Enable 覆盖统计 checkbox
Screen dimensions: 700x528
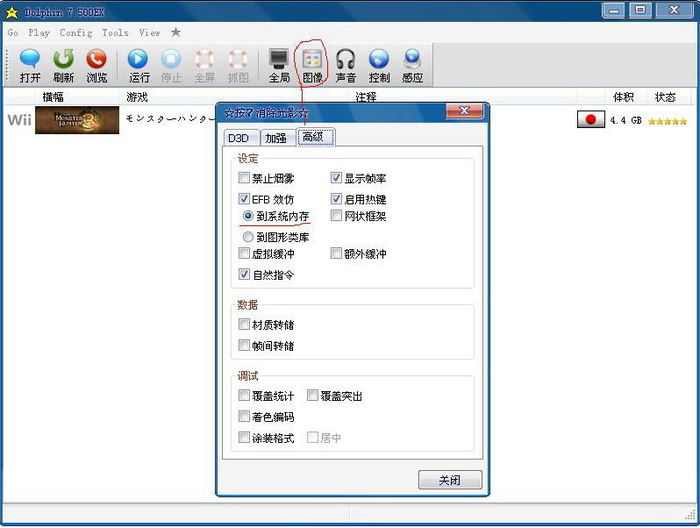click(244, 395)
